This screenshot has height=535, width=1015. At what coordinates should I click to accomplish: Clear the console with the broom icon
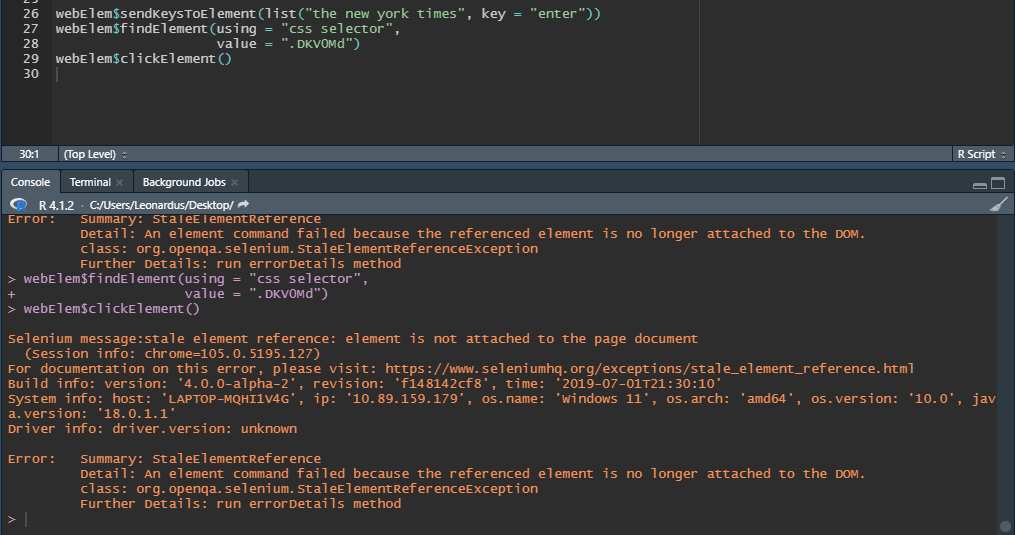click(x=999, y=205)
